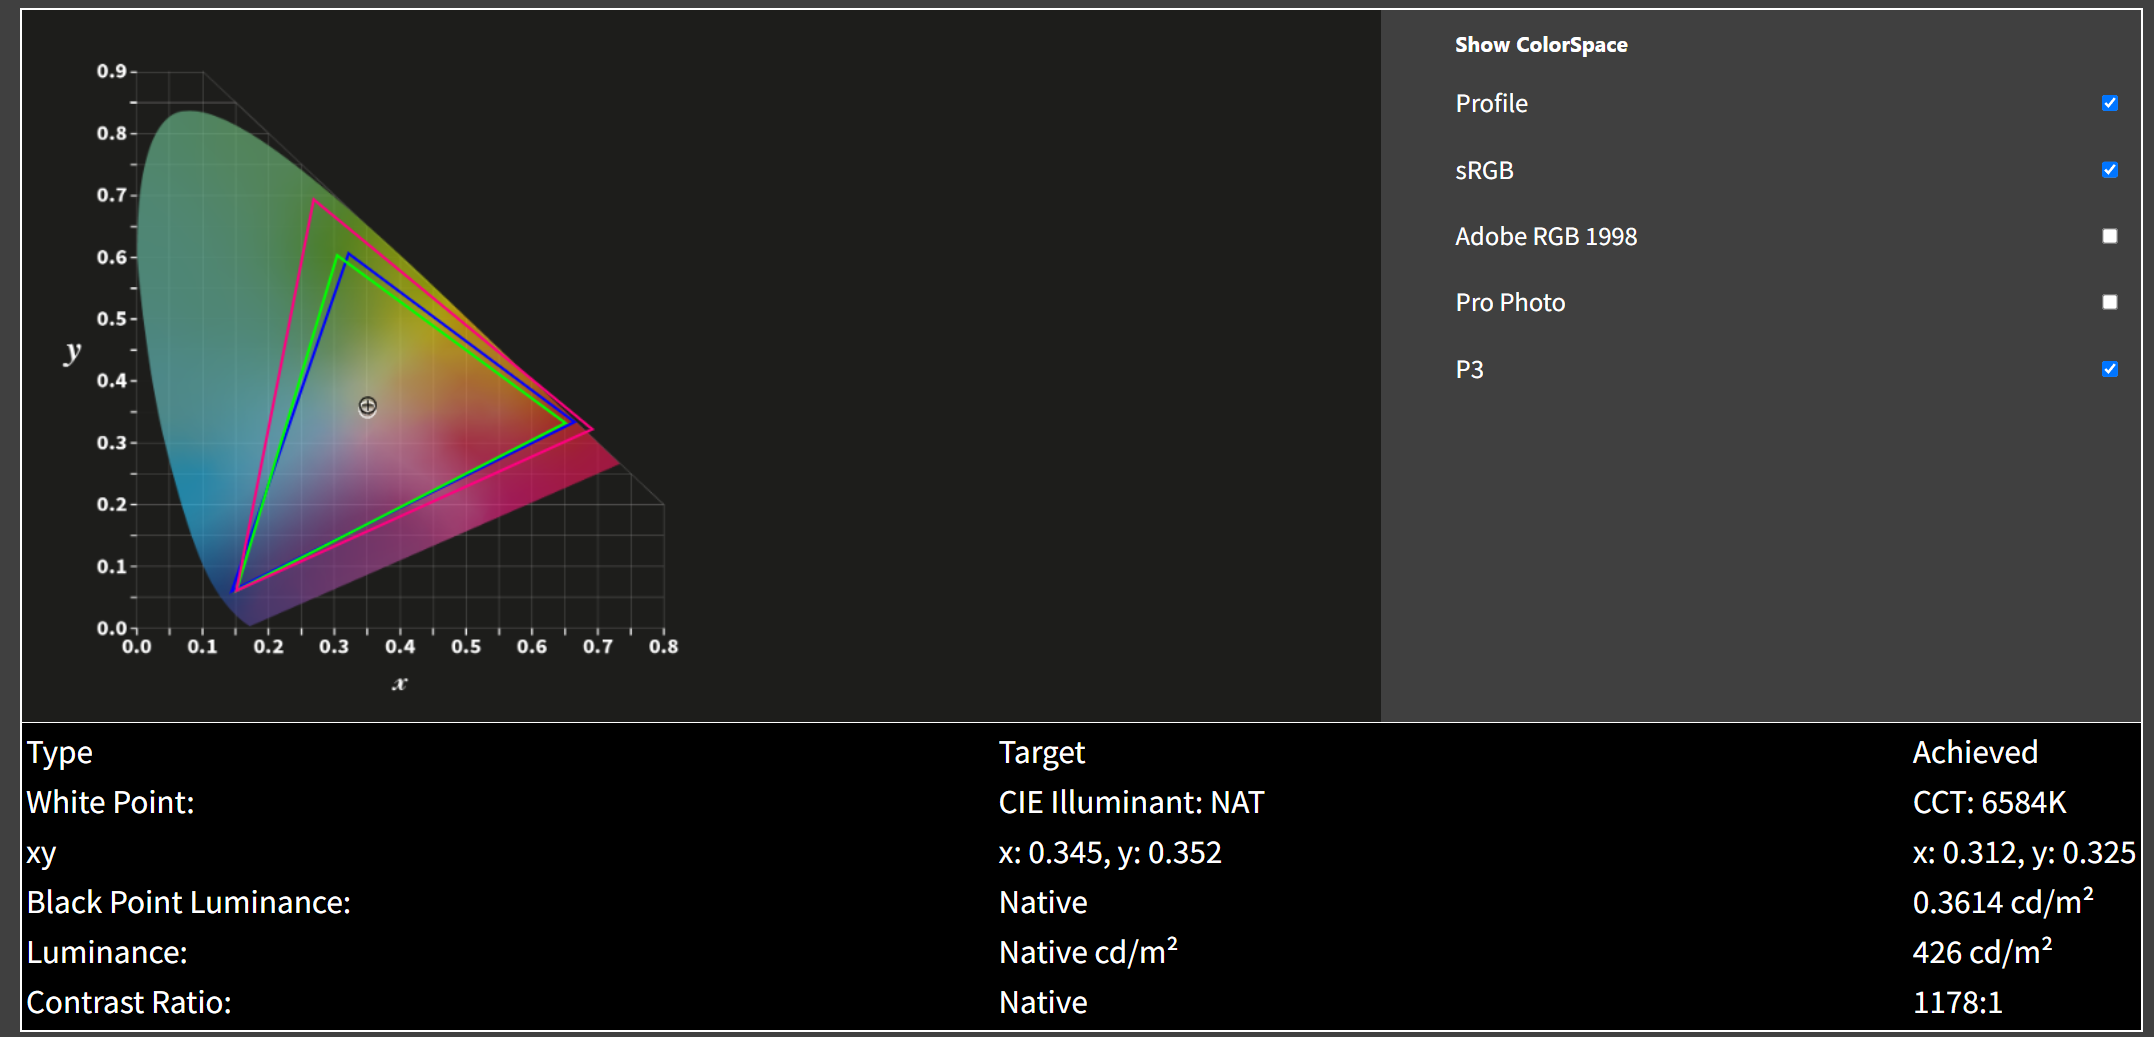Click the Adobe RGB 1998 label
The image size is (2154, 1037).
1545,237
